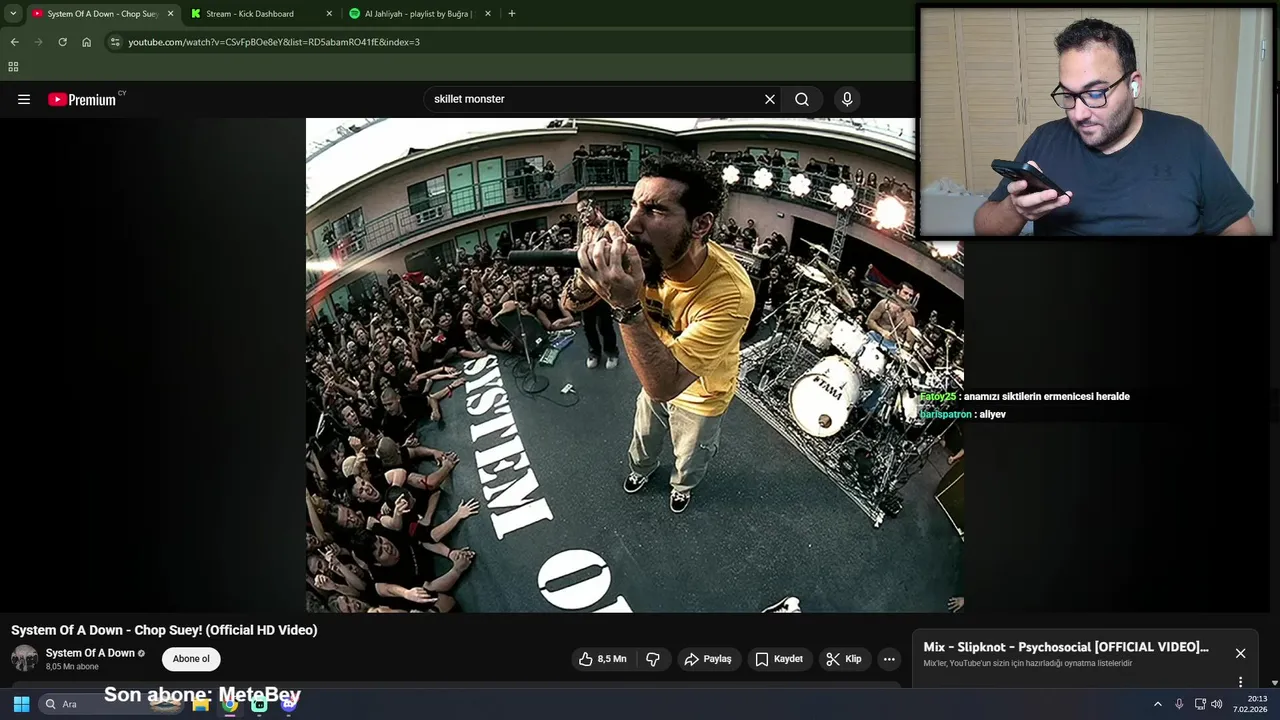The height and width of the screenshot is (720, 1280).
Task: Close the Kick Dashboard tab
Action: pos(329,14)
